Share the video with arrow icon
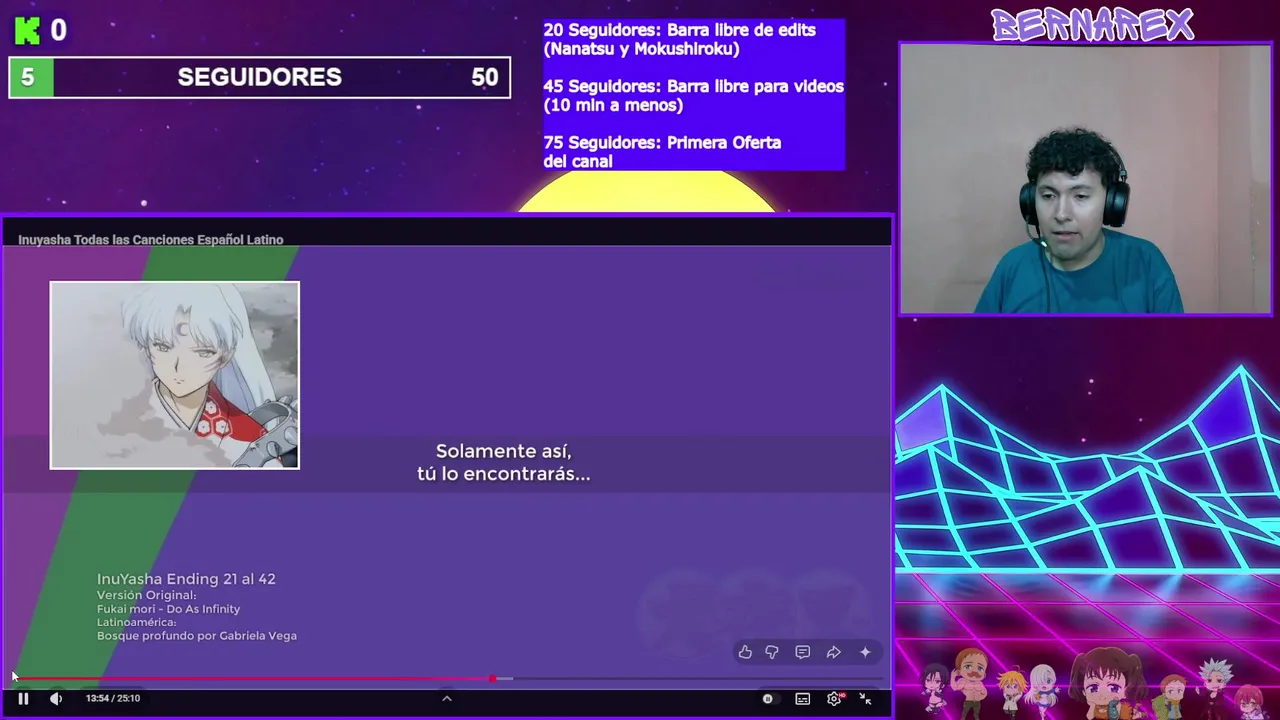This screenshot has width=1280, height=720. (833, 652)
